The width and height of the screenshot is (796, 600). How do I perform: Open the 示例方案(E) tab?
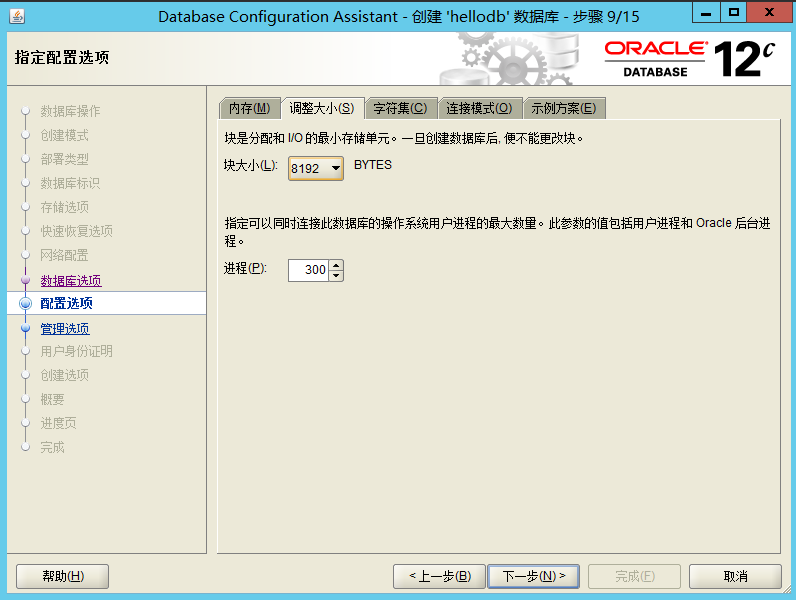[x=563, y=108]
